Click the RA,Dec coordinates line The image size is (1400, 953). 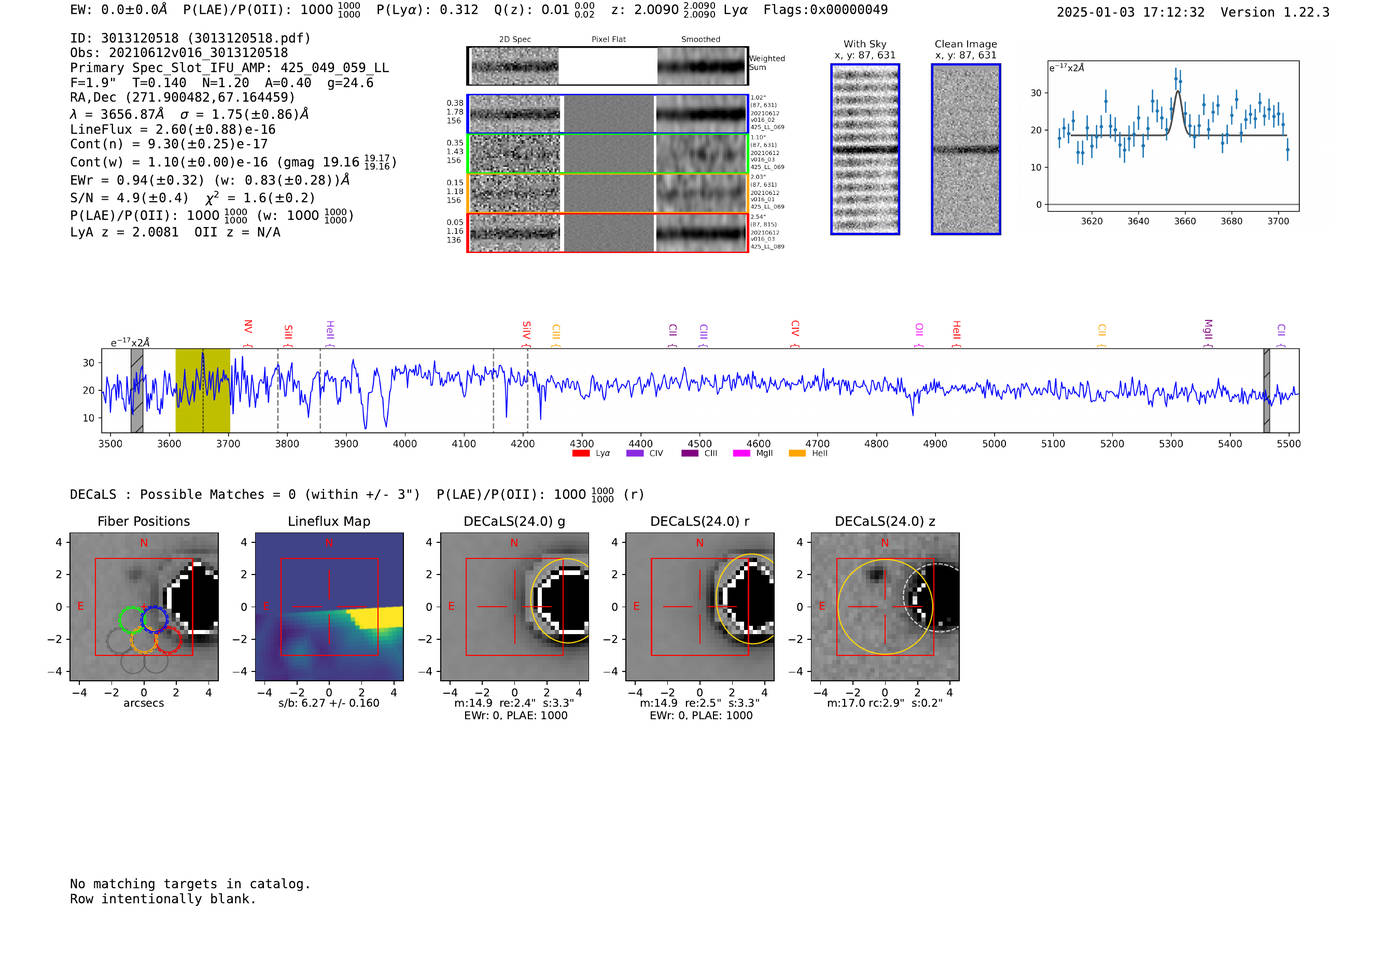click(183, 98)
